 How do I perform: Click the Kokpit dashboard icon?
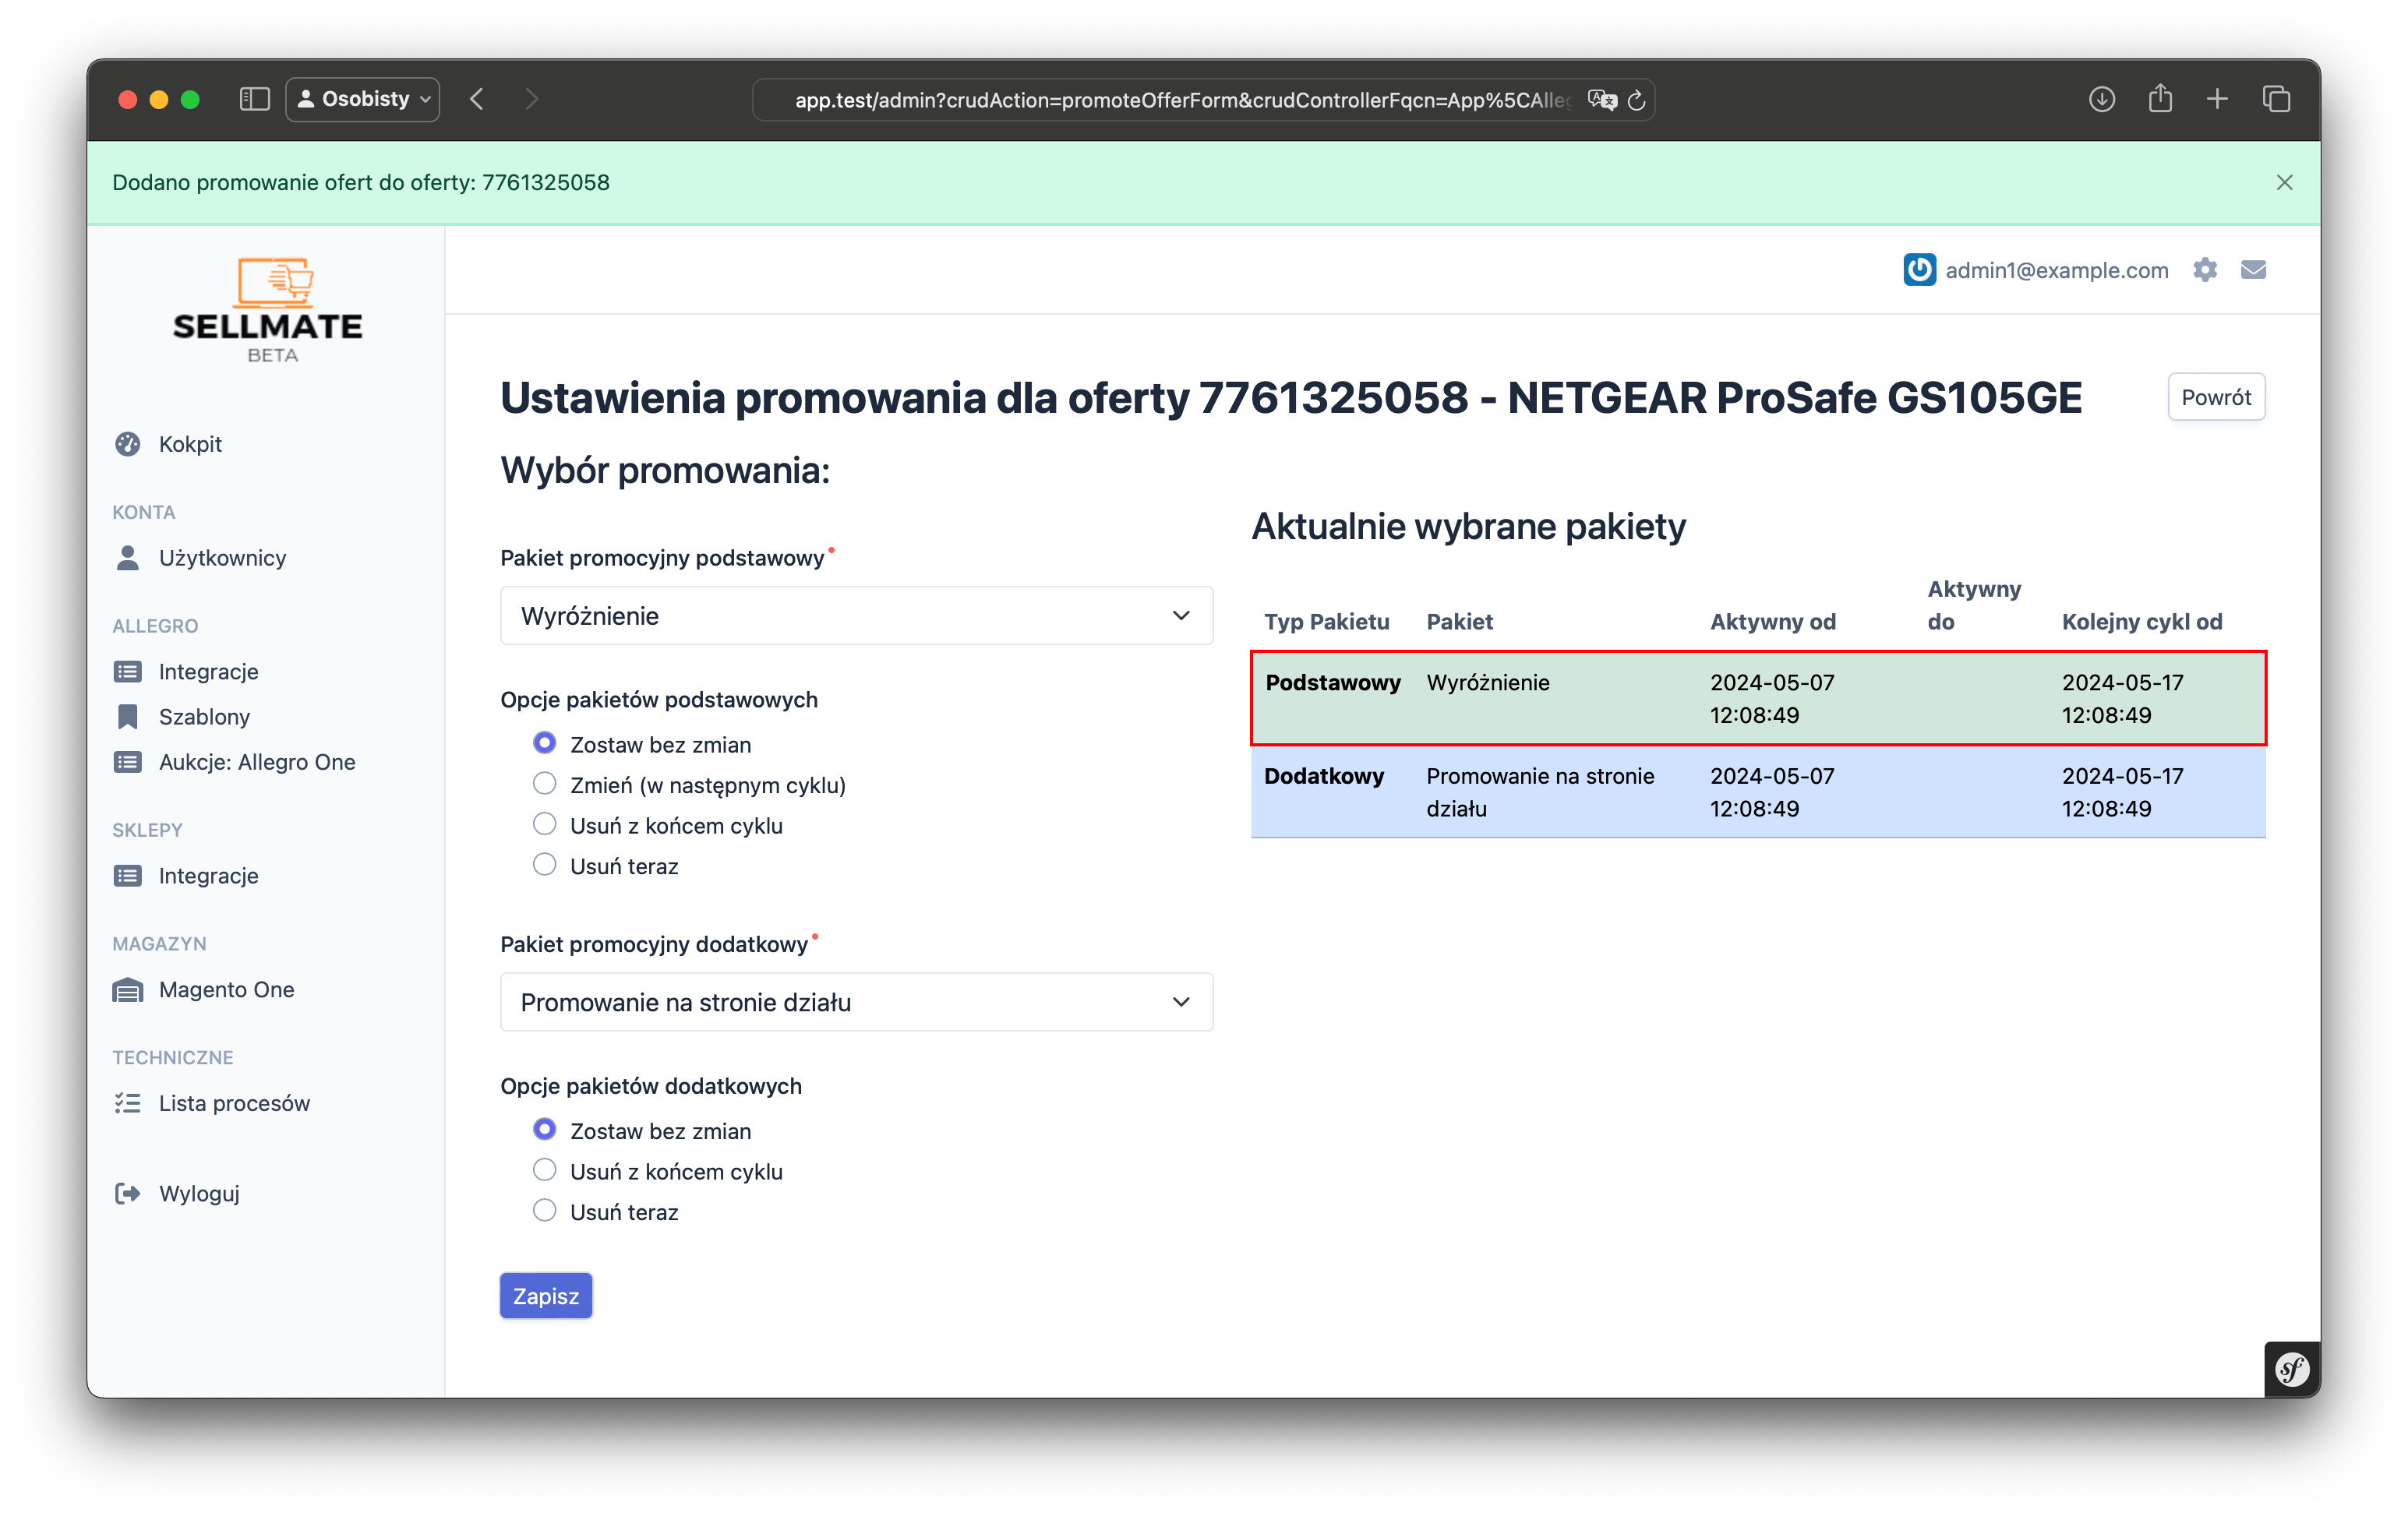coord(128,444)
